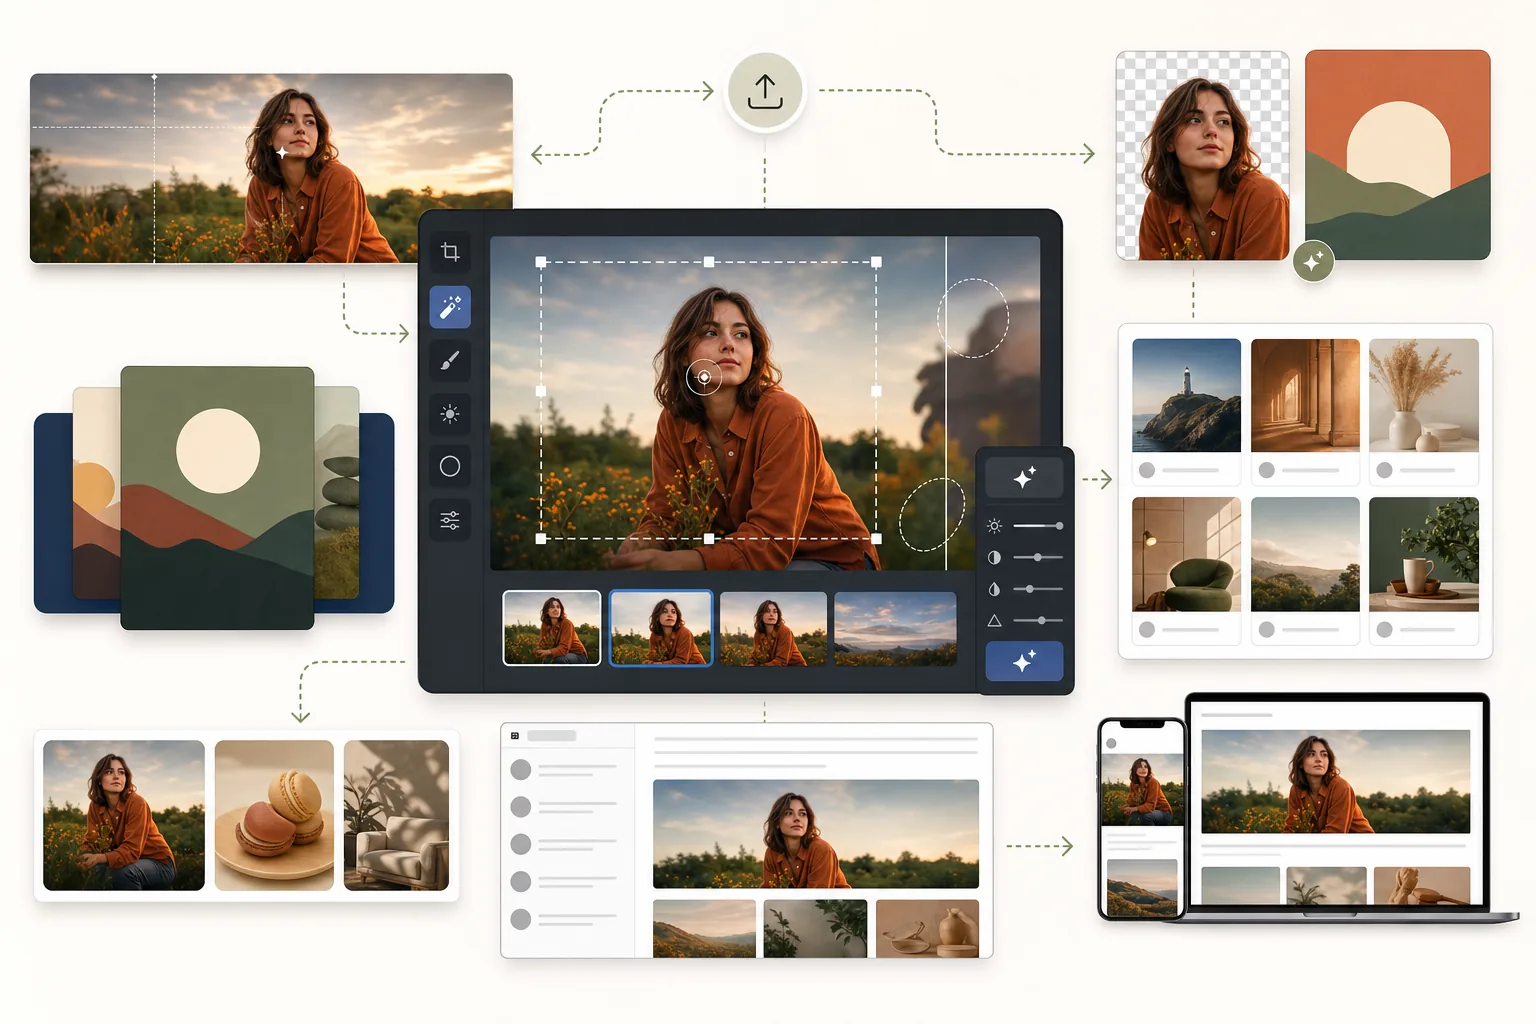
Task: Click the blue sparkle enhance button
Action: click(1024, 661)
